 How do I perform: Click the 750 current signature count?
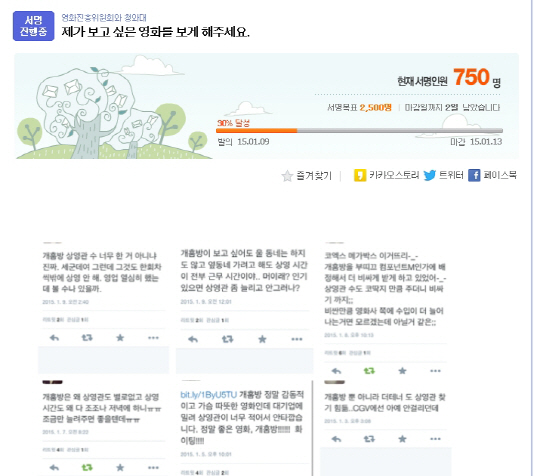click(x=471, y=77)
